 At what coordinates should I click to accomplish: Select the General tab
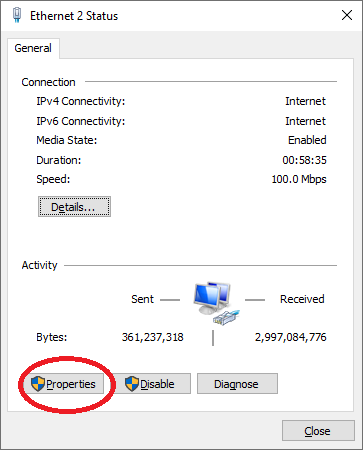(x=33, y=48)
